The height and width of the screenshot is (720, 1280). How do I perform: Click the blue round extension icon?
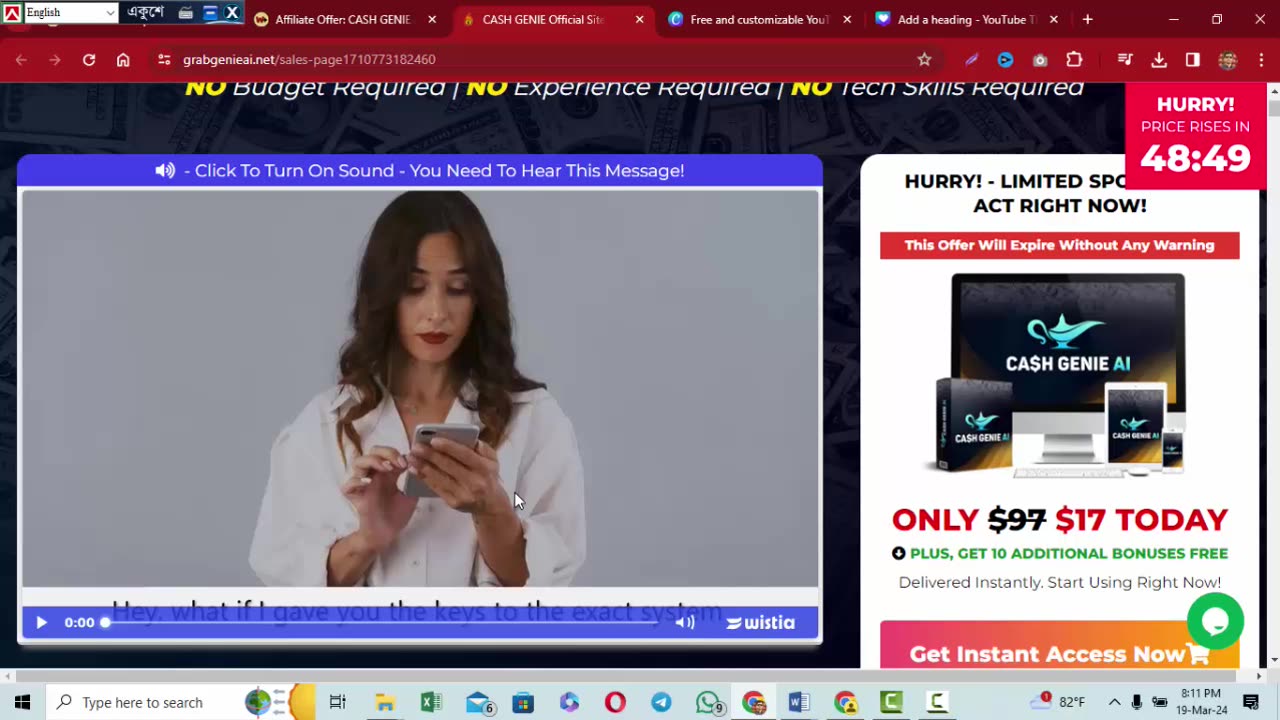pos(1005,60)
